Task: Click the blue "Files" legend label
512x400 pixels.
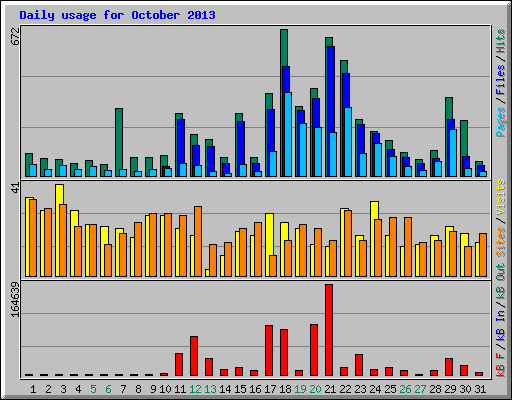Action: pos(501,80)
